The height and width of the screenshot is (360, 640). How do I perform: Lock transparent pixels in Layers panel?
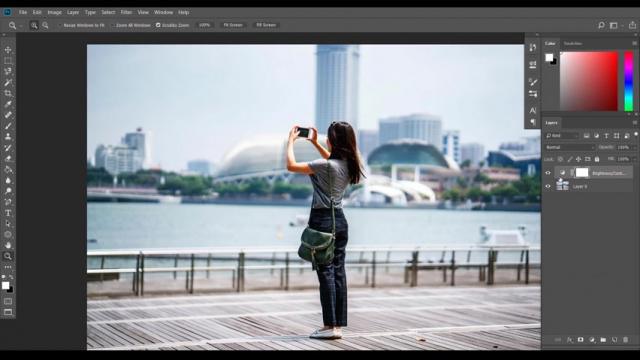point(560,159)
